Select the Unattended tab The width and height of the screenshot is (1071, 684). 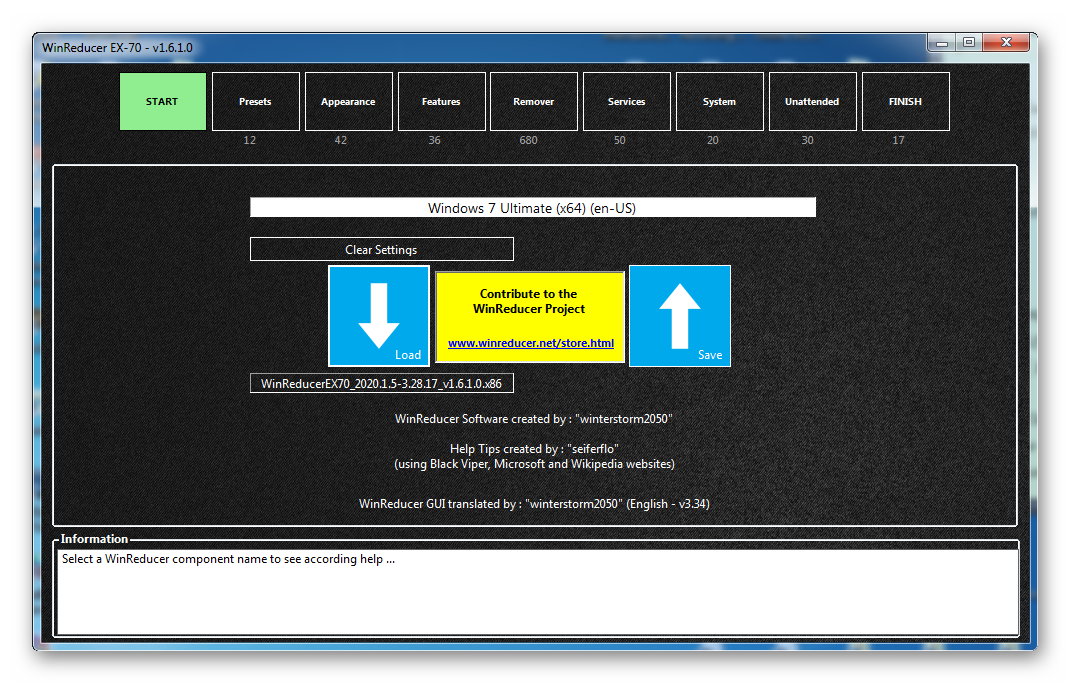click(812, 101)
